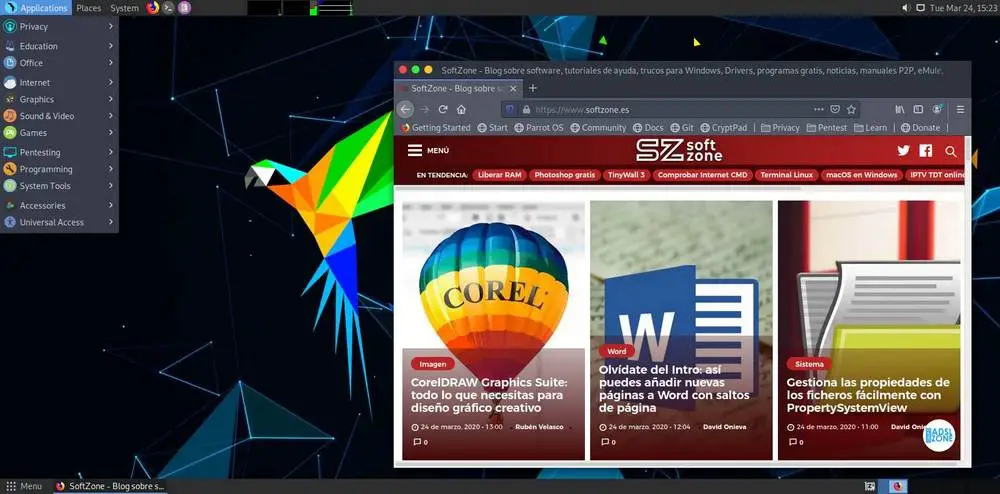
Task: Open the purple launcher icon in top panel
Action: click(184, 8)
